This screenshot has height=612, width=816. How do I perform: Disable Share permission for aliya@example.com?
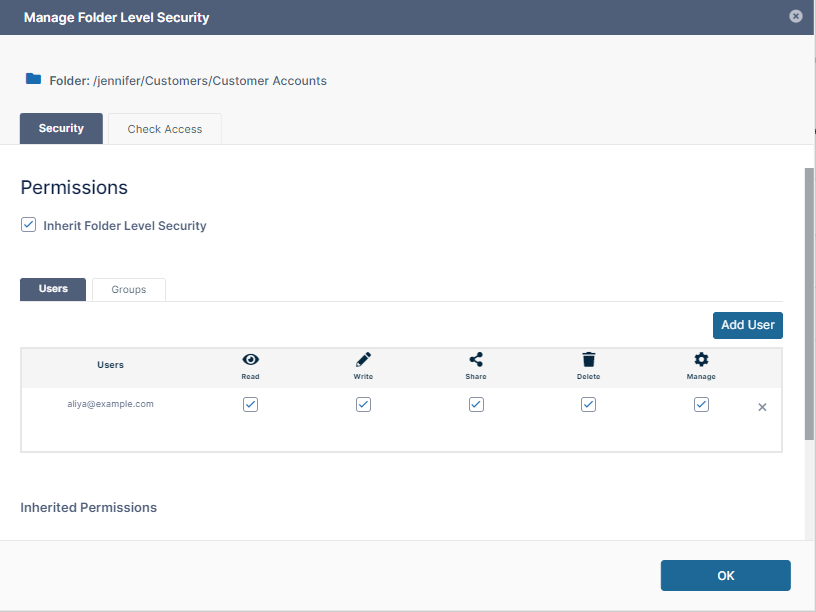(476, 405)
